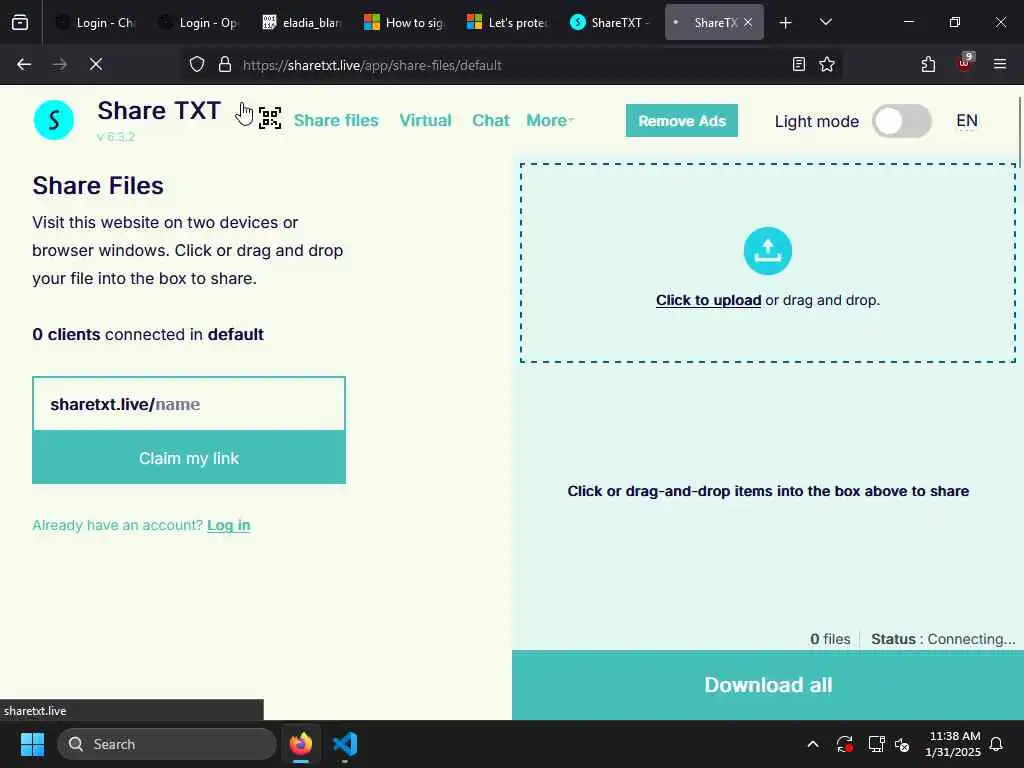Open Firefox application menu
The width and height of the screenshot is (1024, 768).
[1000, 64]
